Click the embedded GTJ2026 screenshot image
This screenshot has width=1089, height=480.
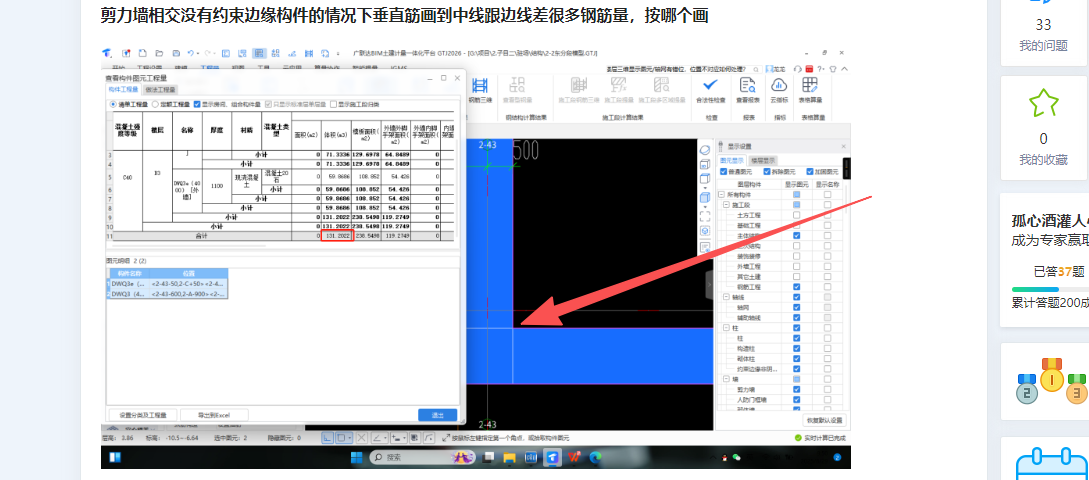(x=476, y=258)
